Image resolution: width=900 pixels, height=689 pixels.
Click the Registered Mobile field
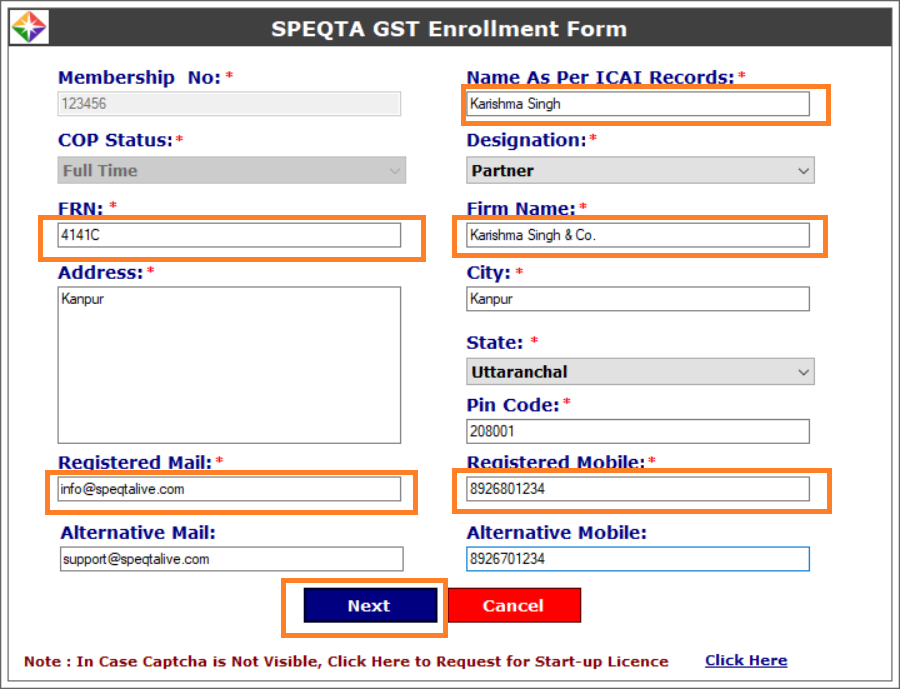pos(637,489)
